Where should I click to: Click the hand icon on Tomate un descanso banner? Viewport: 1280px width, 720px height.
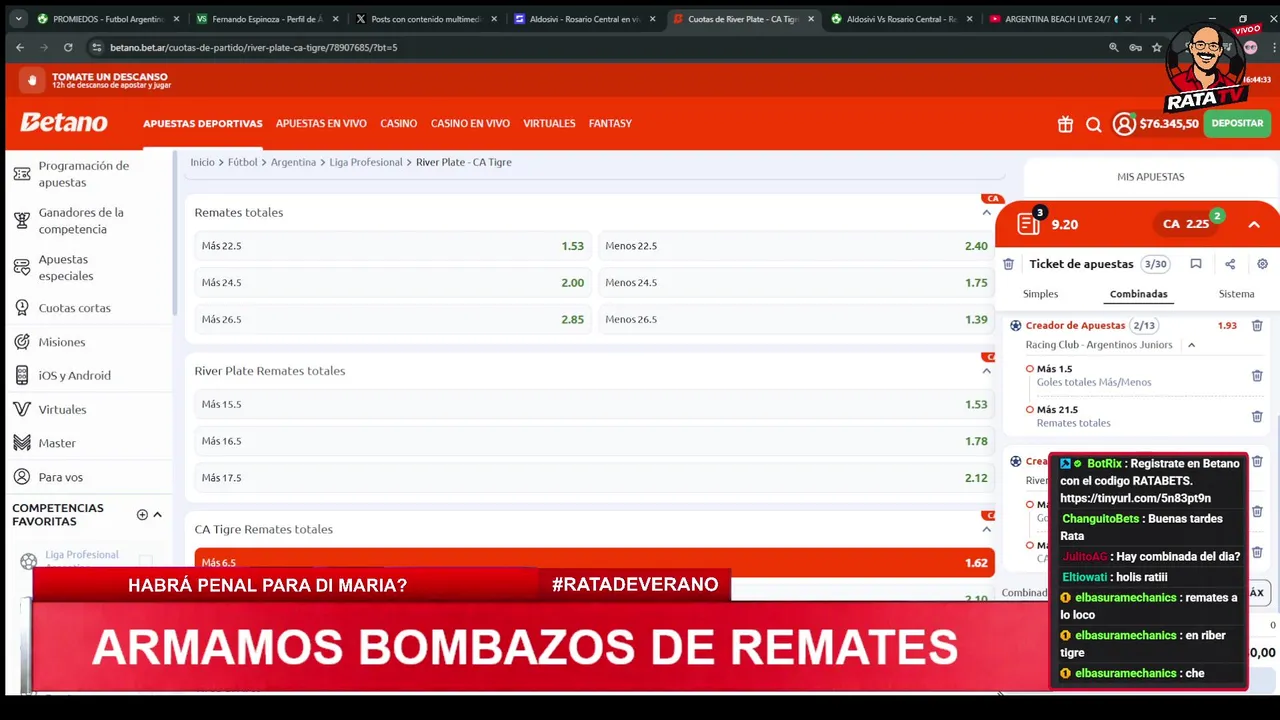click(32, 80)
